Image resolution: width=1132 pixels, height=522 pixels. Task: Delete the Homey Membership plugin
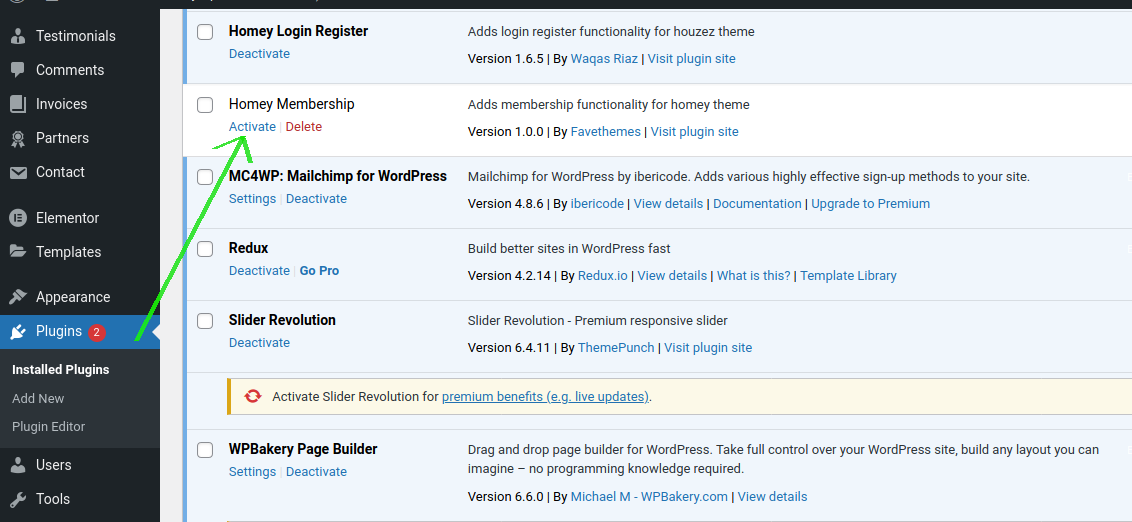click(304, 127)
